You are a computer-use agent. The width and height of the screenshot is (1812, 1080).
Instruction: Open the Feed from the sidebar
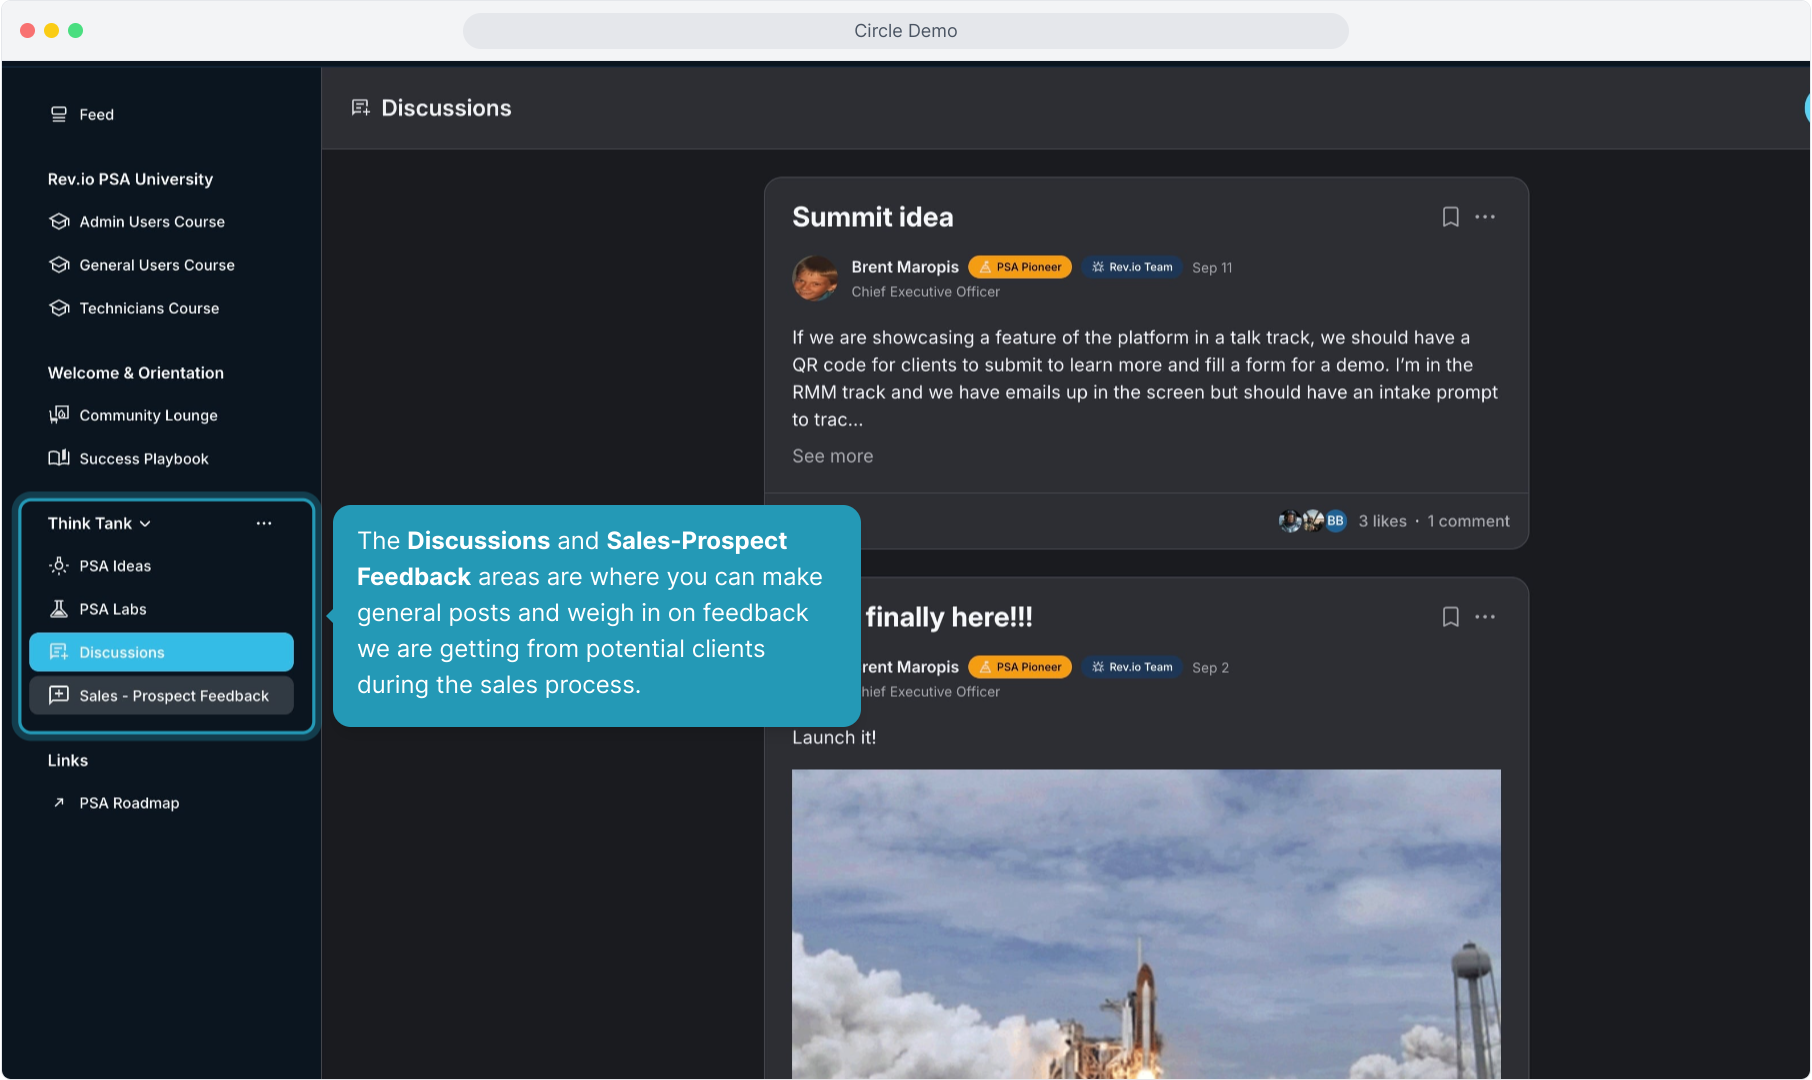point(96,115)
